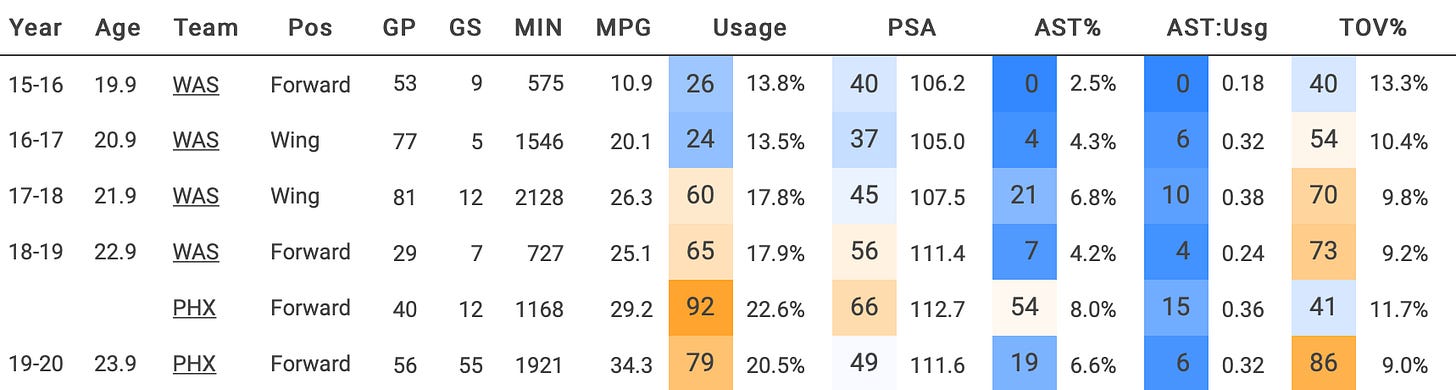Open the PHX team link with 40 games
This screenshot has height=390, width=1456.
pos(194,308)
